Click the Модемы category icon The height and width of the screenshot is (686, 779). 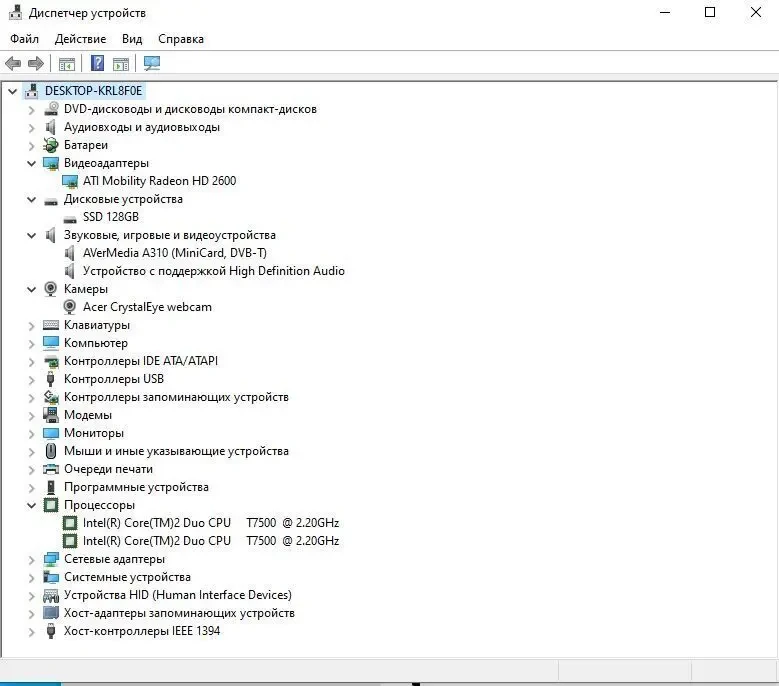click(51, 415)
